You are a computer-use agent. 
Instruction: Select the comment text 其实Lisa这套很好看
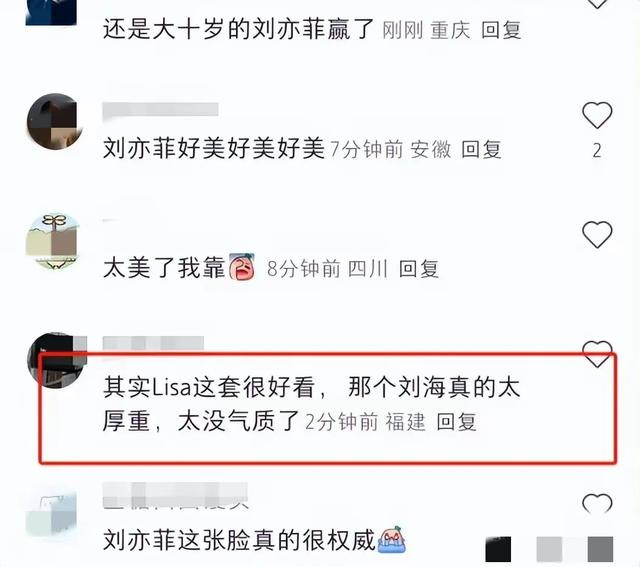(x=209, y=387)
